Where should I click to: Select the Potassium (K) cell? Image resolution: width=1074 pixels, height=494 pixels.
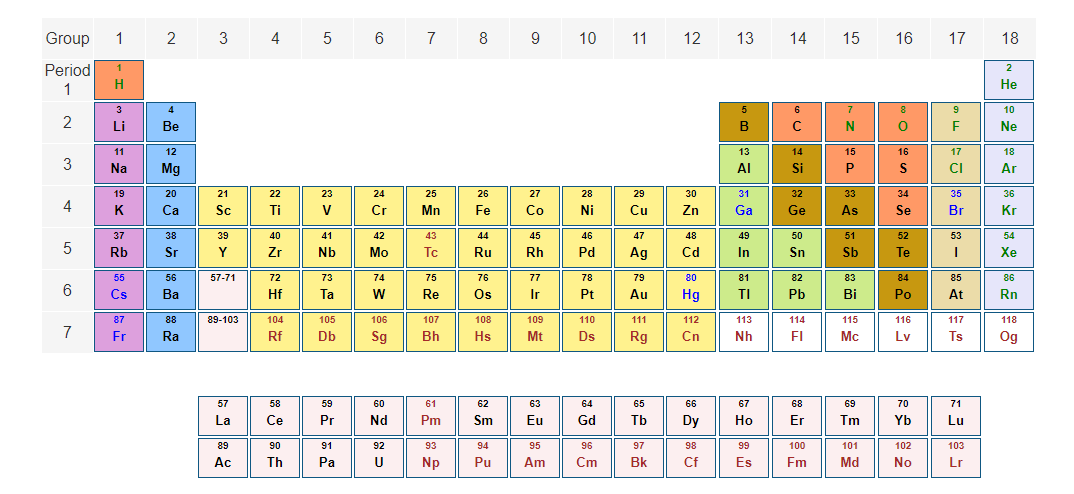119,206
